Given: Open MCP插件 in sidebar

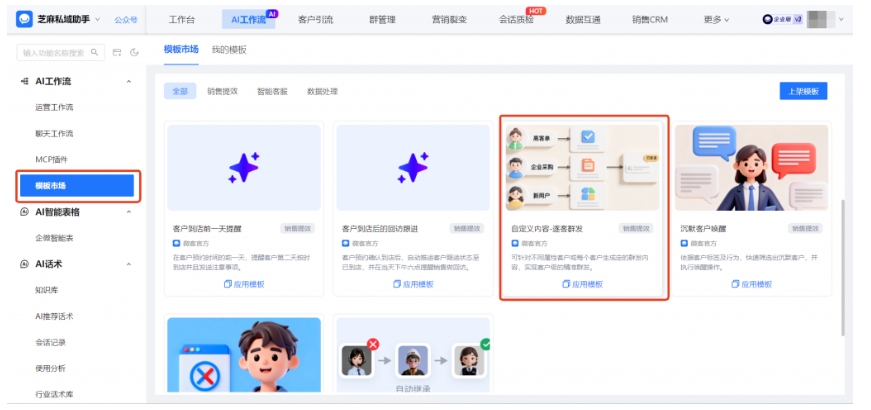Looking at the screenshot, I should pos(51,160).
